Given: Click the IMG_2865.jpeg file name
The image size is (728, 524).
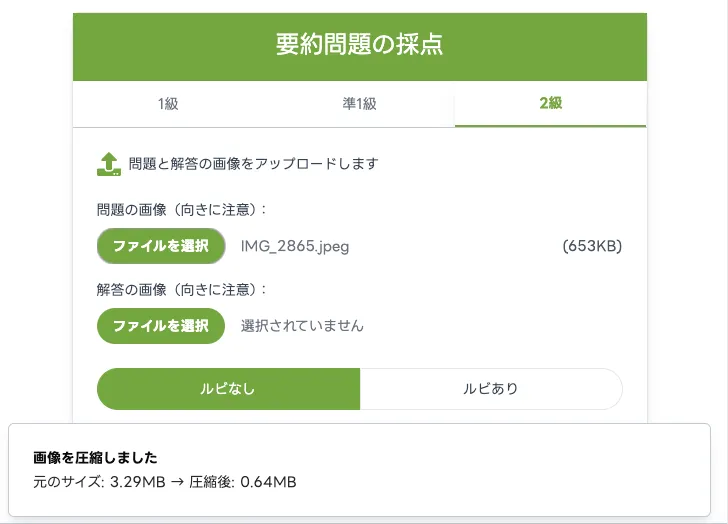Looking at the screenshot, I should point(295,246).
